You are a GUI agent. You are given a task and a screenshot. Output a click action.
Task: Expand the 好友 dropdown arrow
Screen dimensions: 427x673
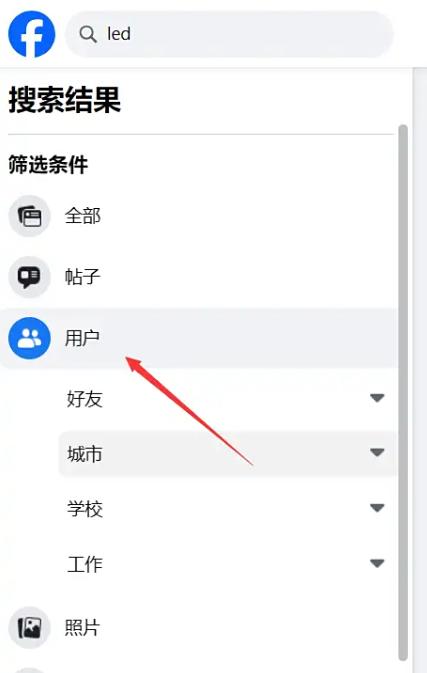377,398
